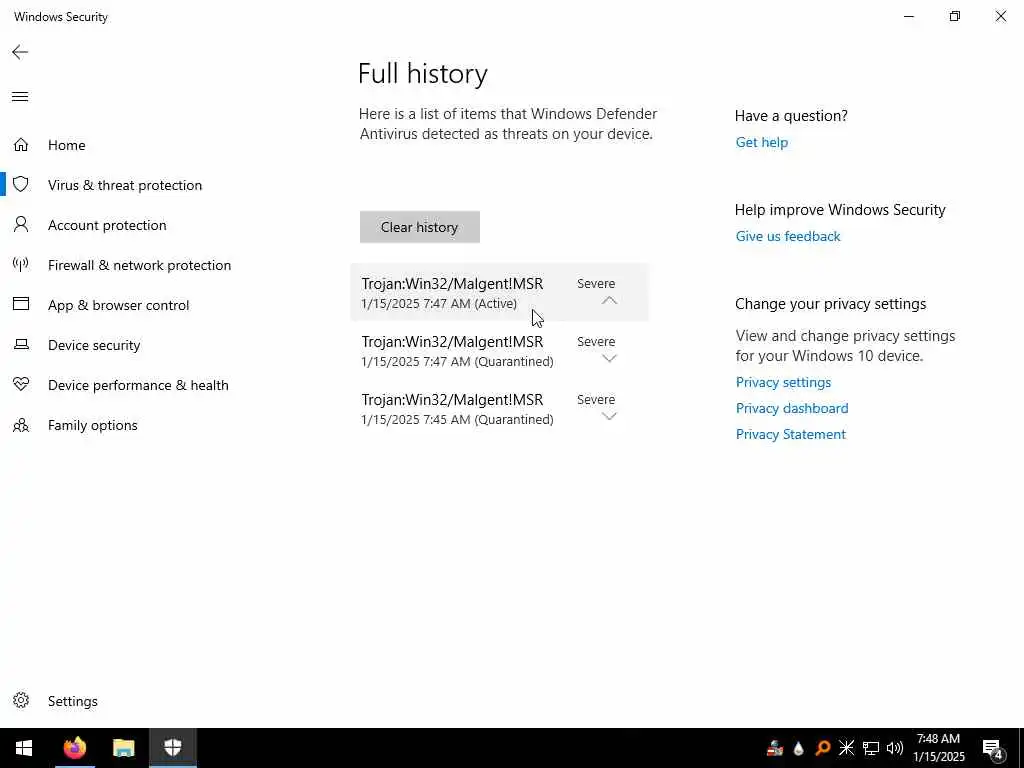Open the Privacy Statement link
This screenshot has height=768, width=1024.
[x=790, y=434]
